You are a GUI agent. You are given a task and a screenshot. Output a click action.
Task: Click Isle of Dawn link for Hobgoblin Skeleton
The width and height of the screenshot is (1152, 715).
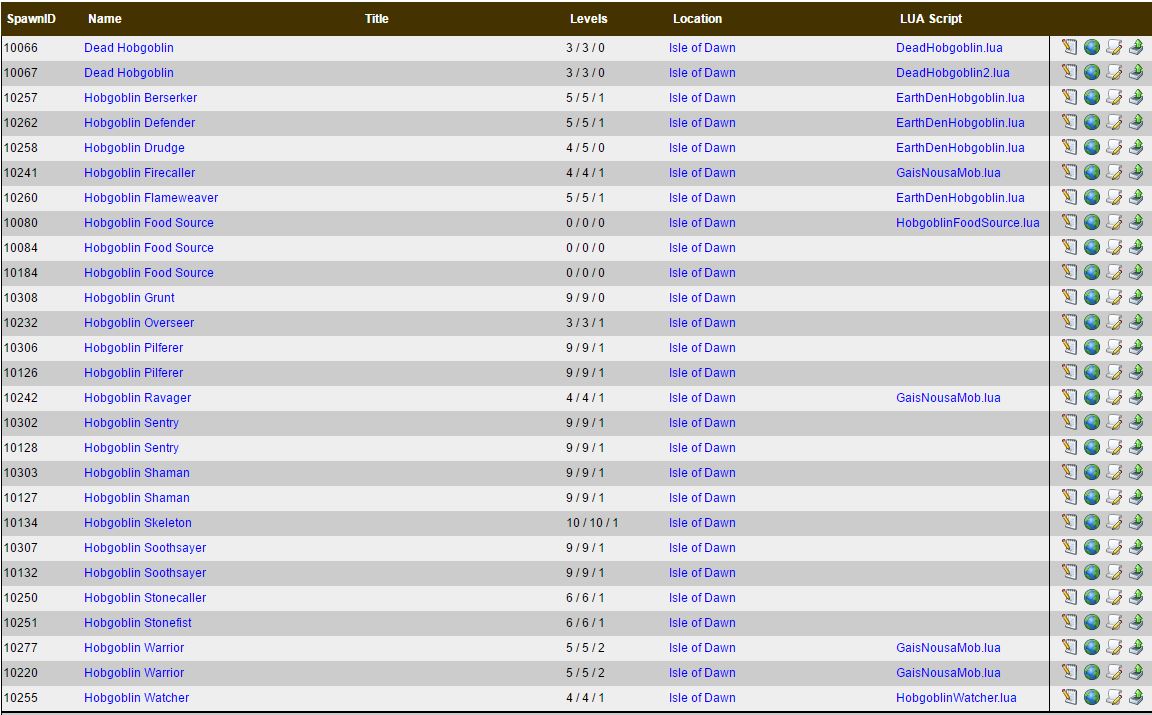click(701, 523)
